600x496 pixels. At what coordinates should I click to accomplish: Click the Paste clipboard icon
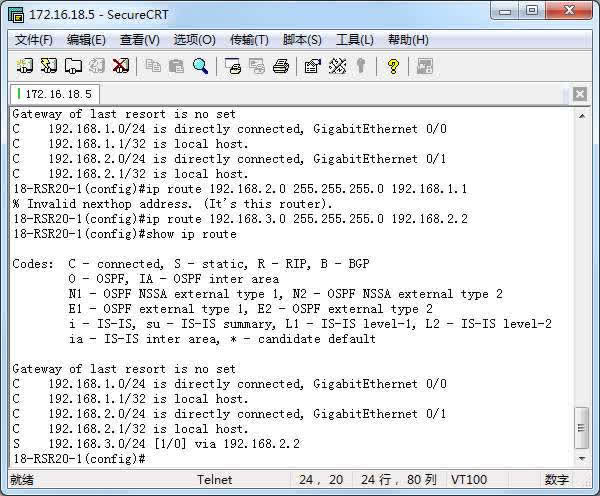click(x=176, y=66)
